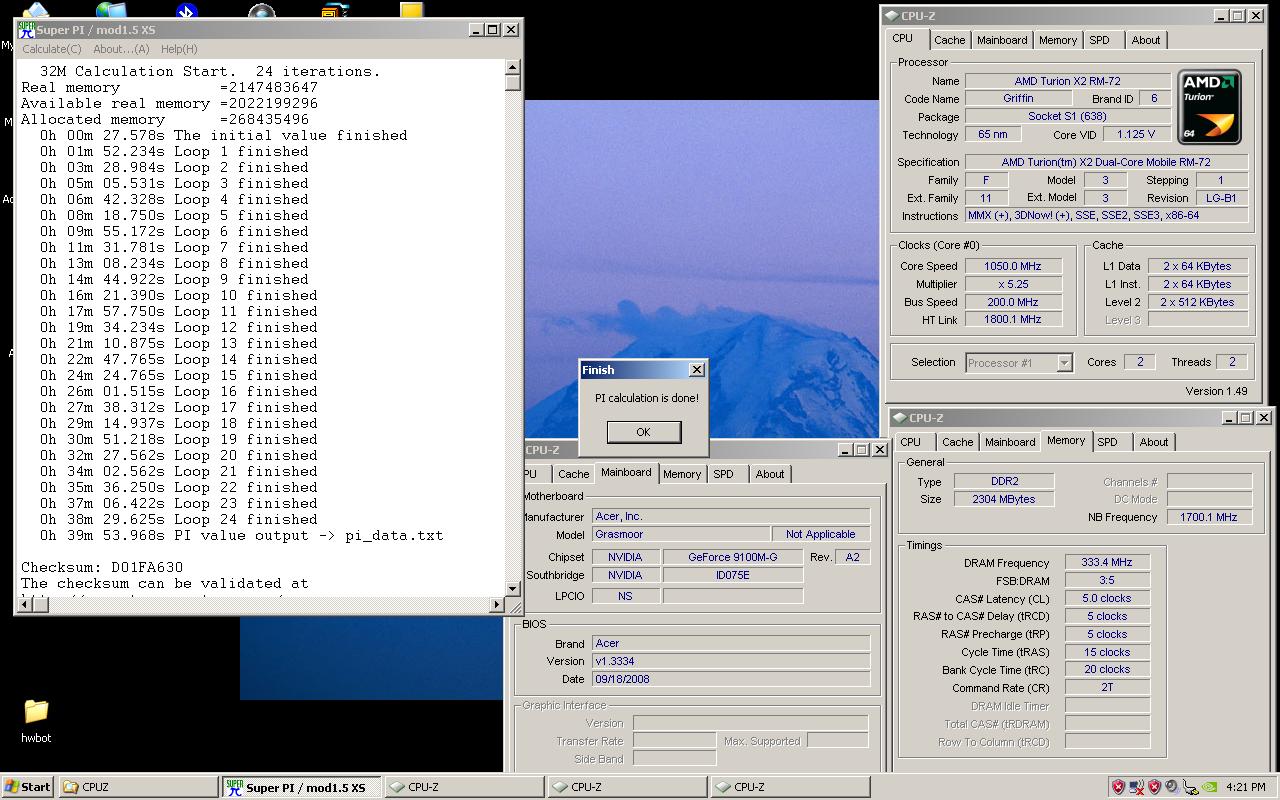
Task: Select Cache tab in the CPU-Z Memory window
Action: [958, 442]
